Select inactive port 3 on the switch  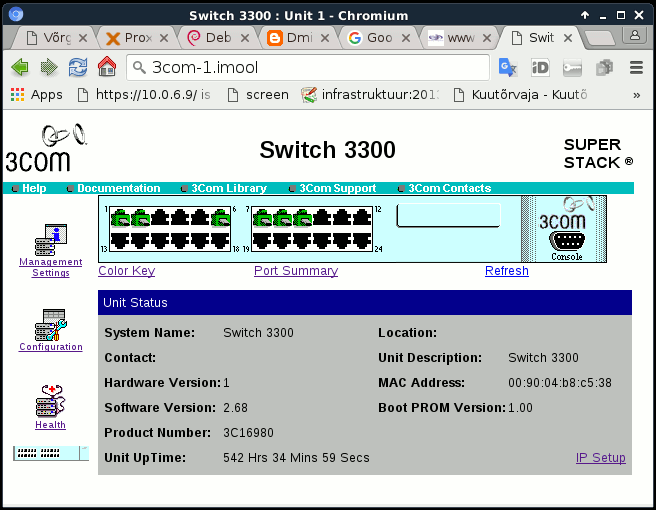tap(160, 218)
